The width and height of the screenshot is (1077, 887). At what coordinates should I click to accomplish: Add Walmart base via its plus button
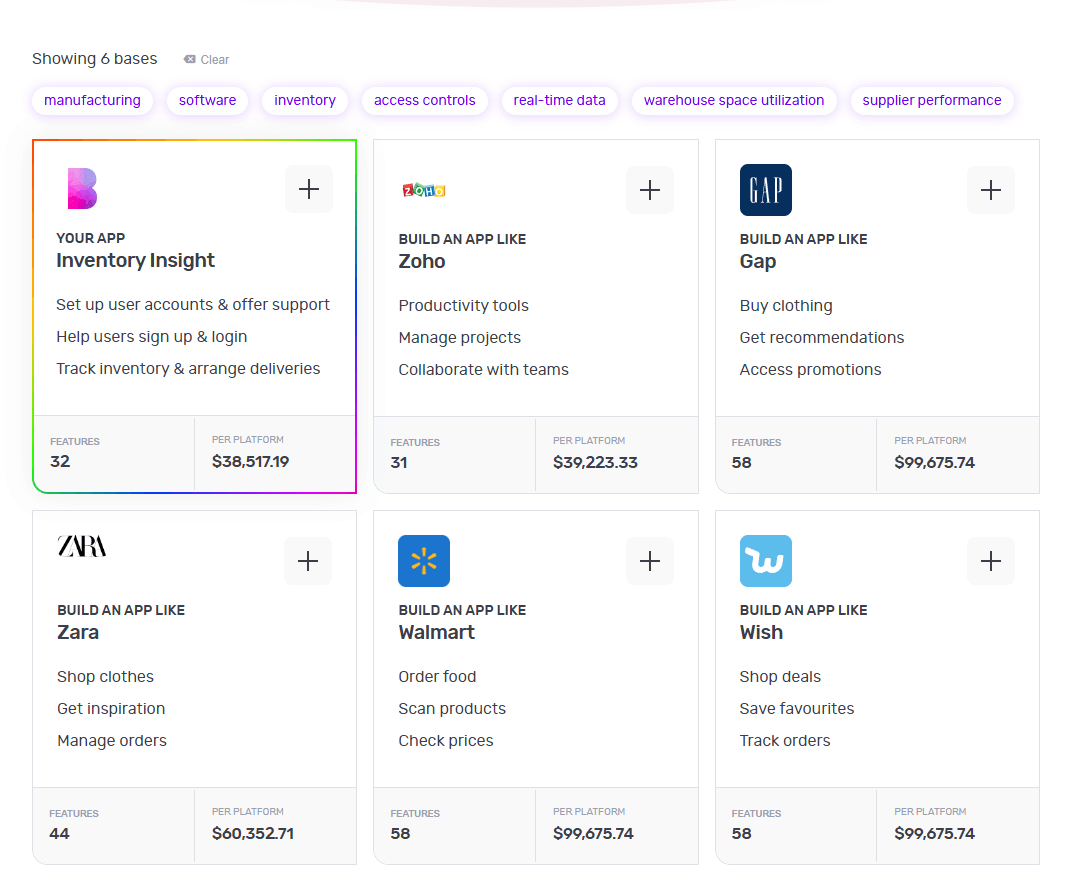pyautogui.click(x=650, y=561)
